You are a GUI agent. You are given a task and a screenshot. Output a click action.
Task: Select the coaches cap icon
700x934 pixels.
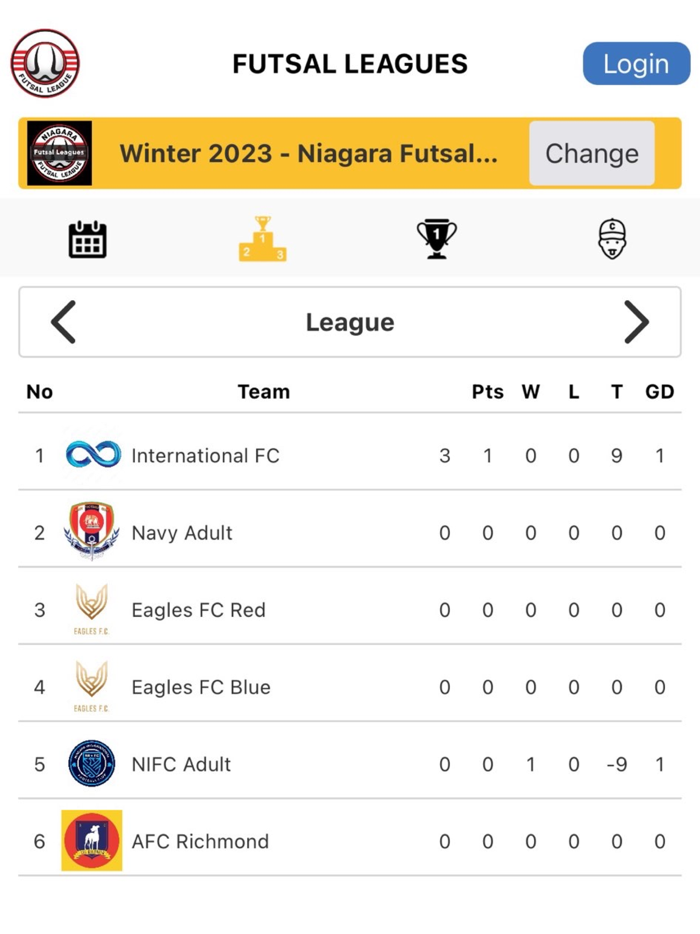point(612,237)
